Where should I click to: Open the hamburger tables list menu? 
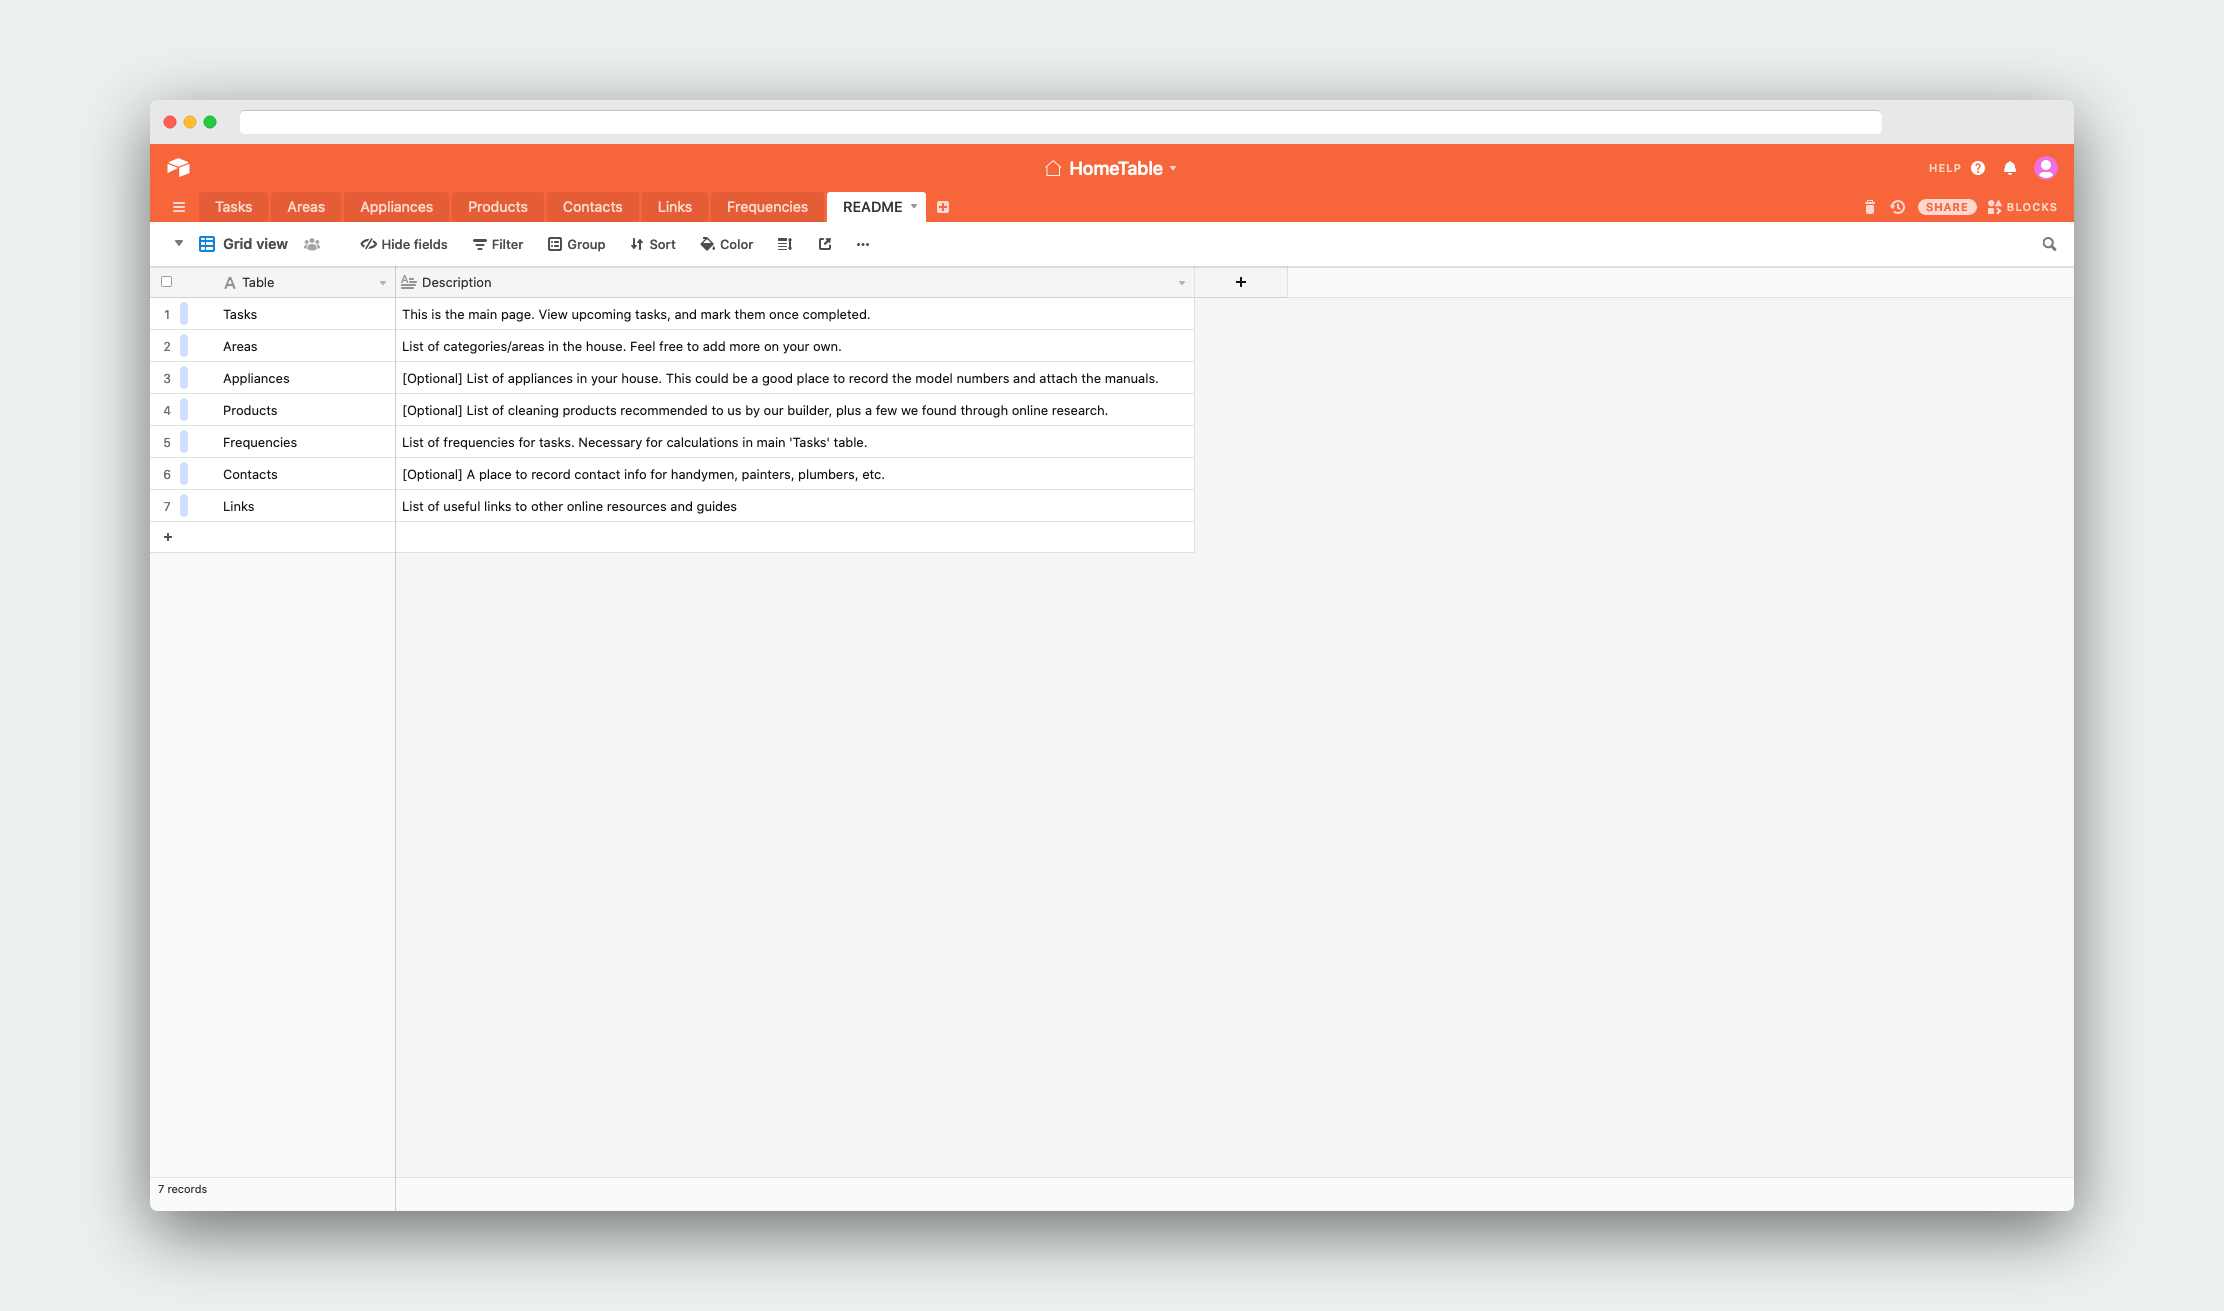(x=179, y=207)
